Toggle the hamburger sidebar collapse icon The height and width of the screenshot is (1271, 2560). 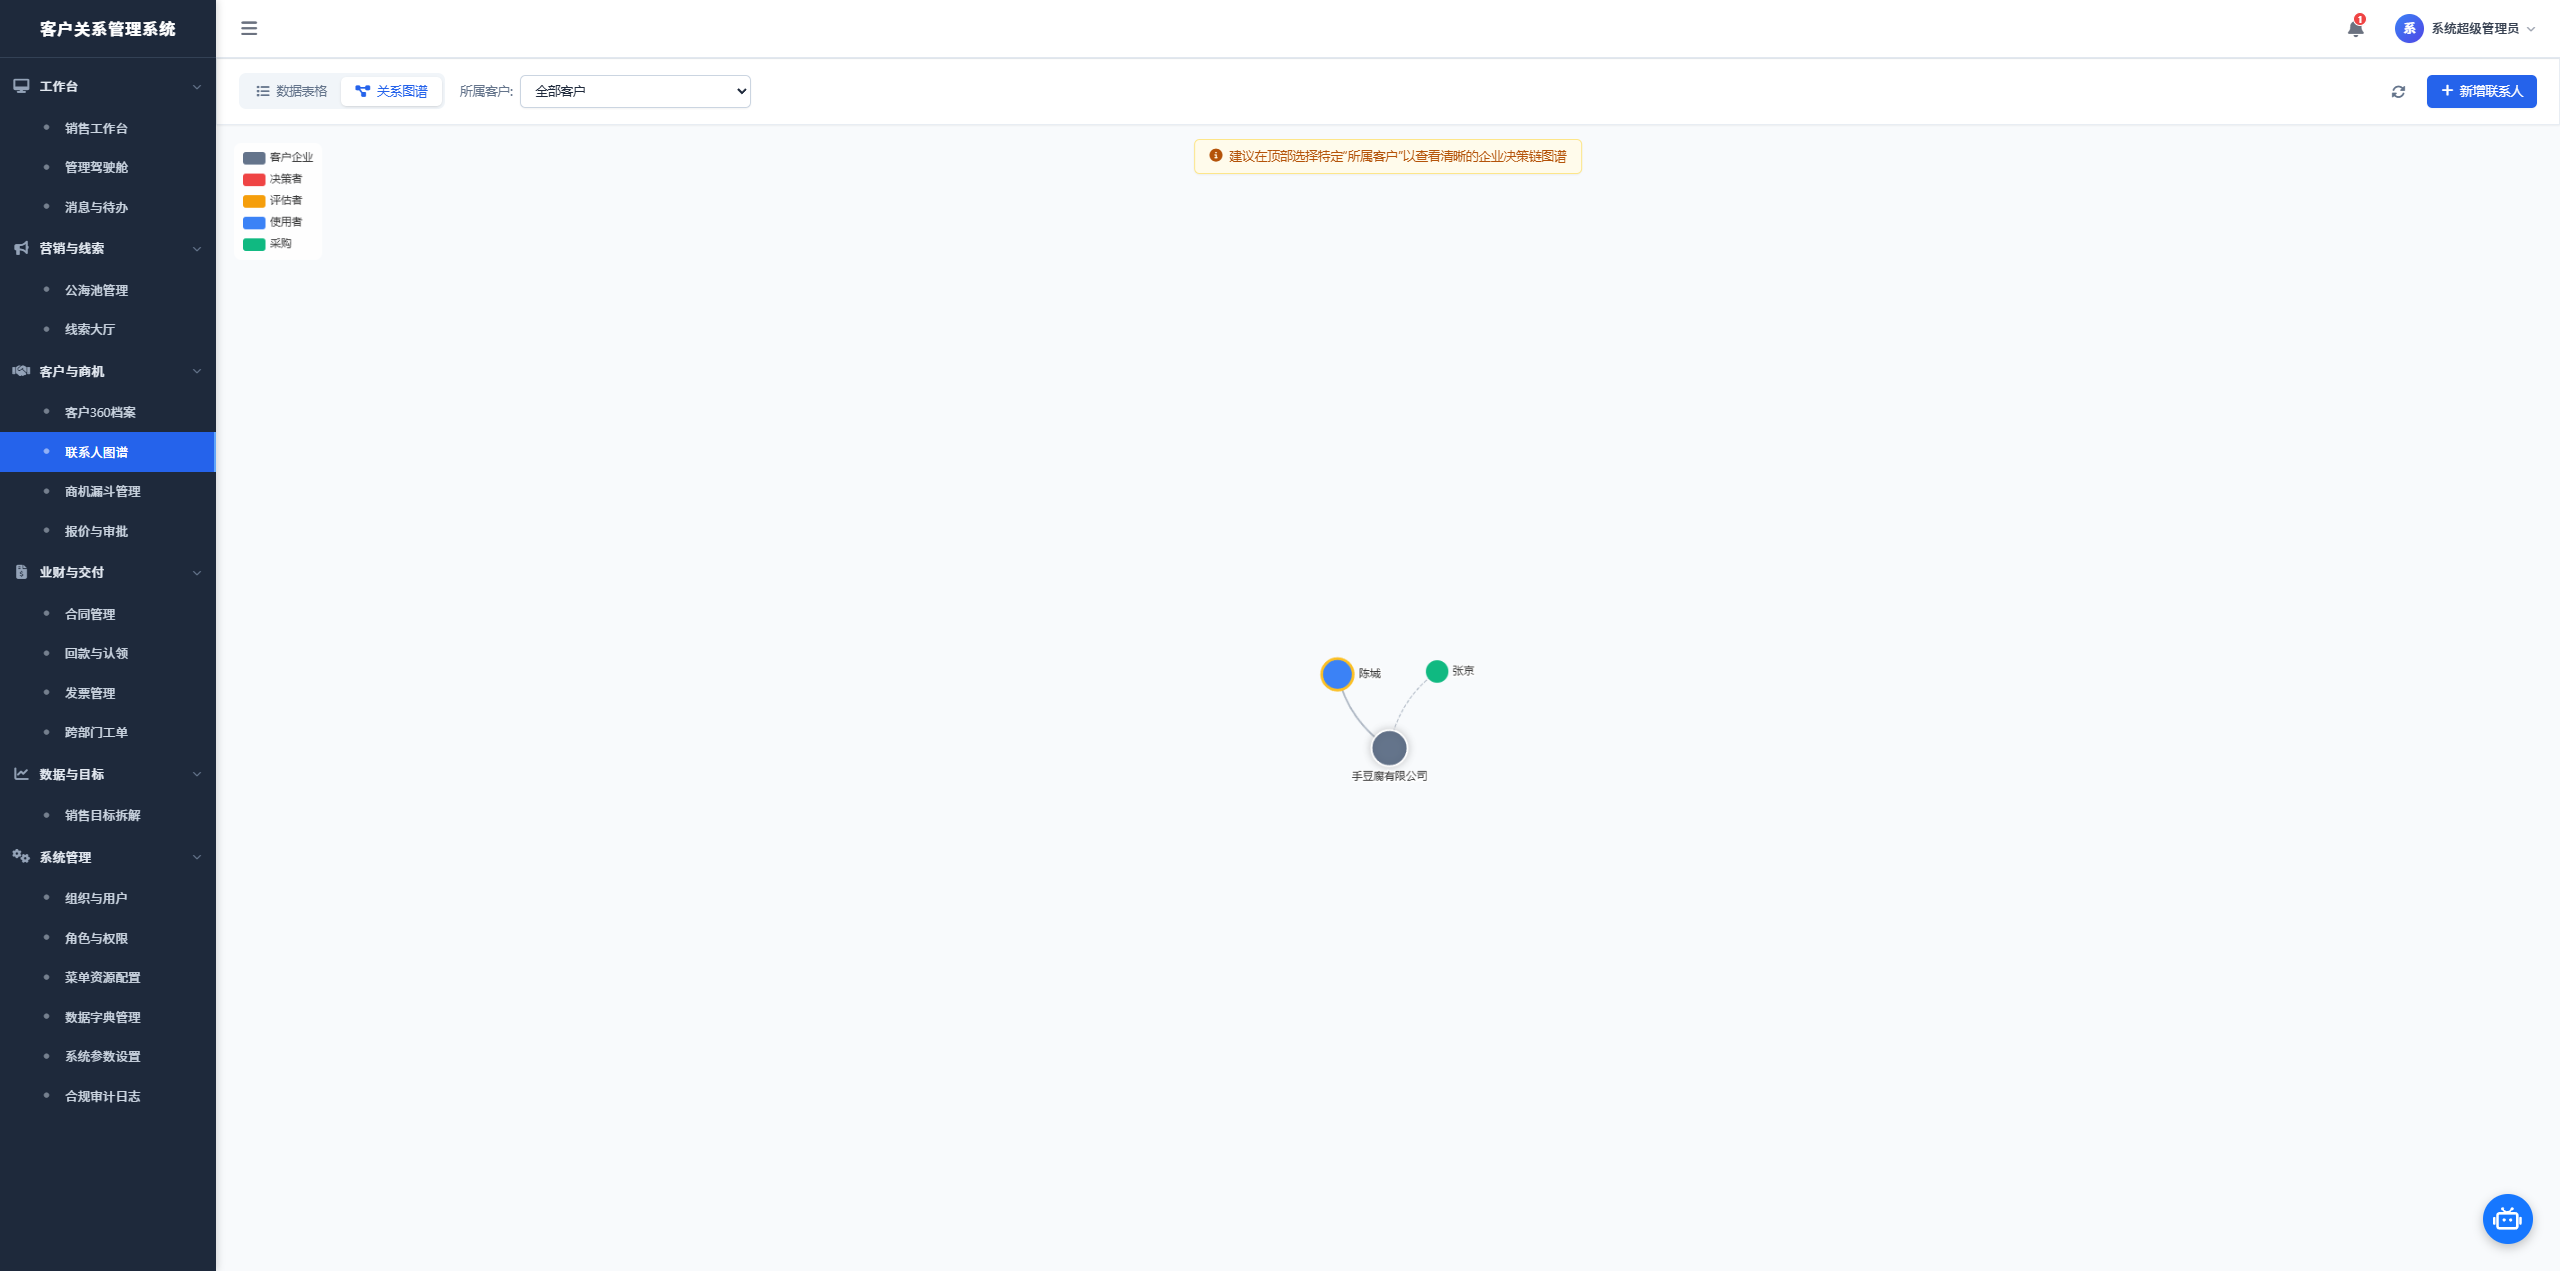(249, 28)
